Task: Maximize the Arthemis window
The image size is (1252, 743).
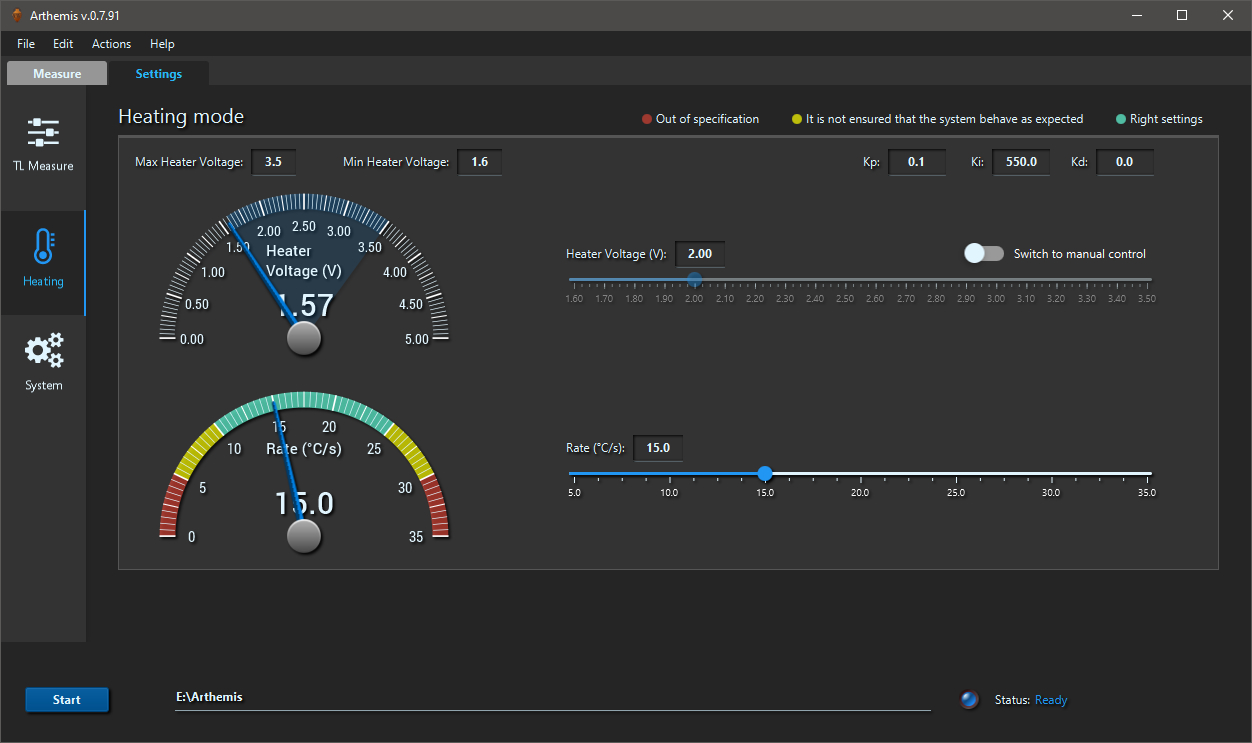Action: 1182,15
